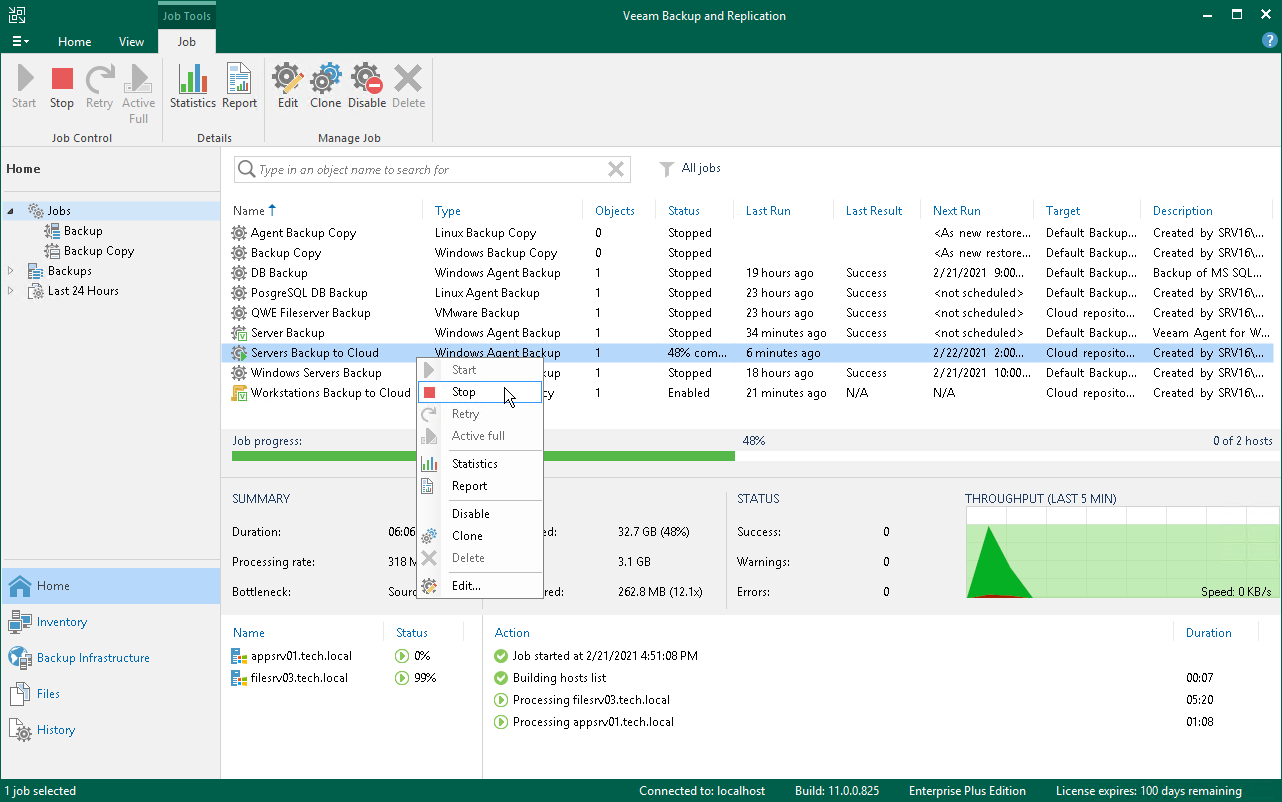Click the red Stop icon in context menu
1282x802 pixels.
[429, 392]
